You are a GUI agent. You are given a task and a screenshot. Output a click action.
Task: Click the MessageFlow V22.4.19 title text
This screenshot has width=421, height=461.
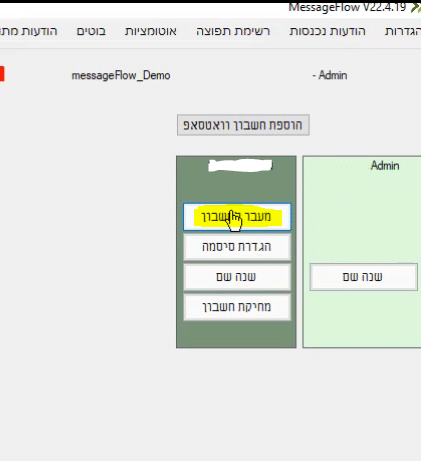tap(347, 7)
